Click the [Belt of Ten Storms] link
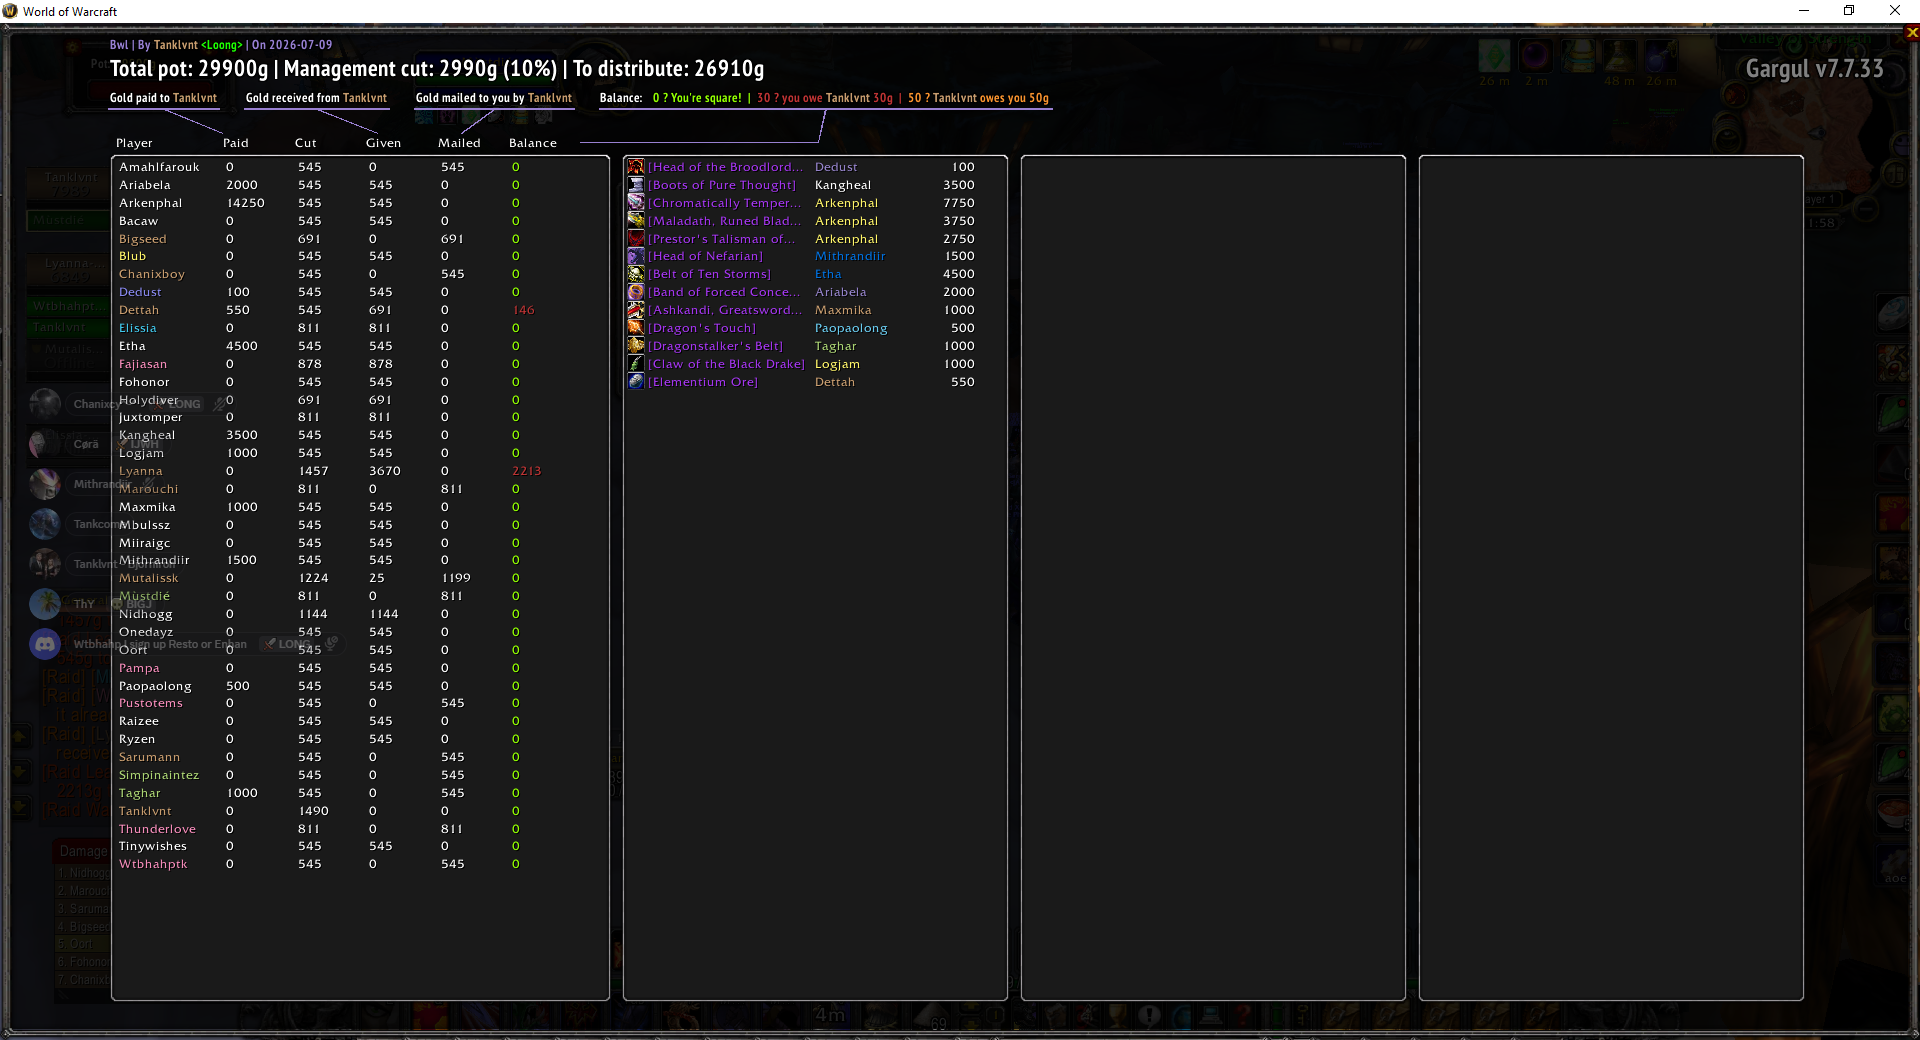The height and width of the screenshot is (1040, 1920). tap(710, 274)
